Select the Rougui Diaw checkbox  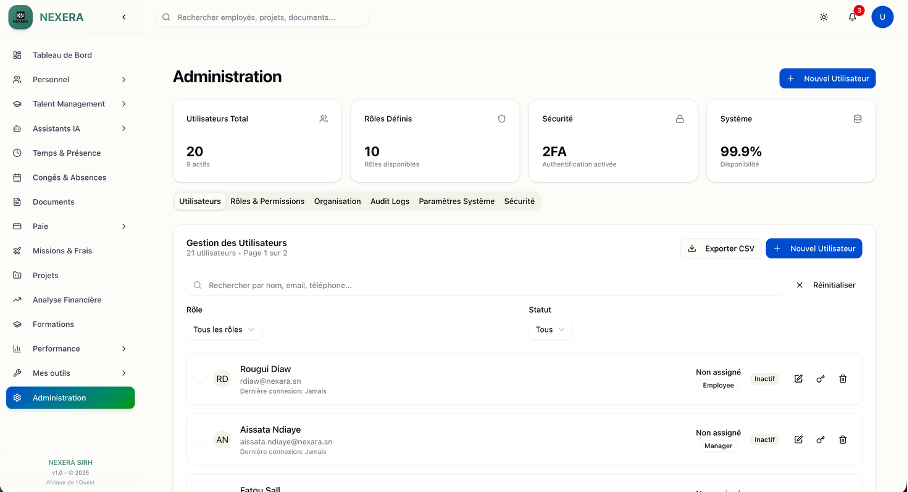[x=200, y=380]
